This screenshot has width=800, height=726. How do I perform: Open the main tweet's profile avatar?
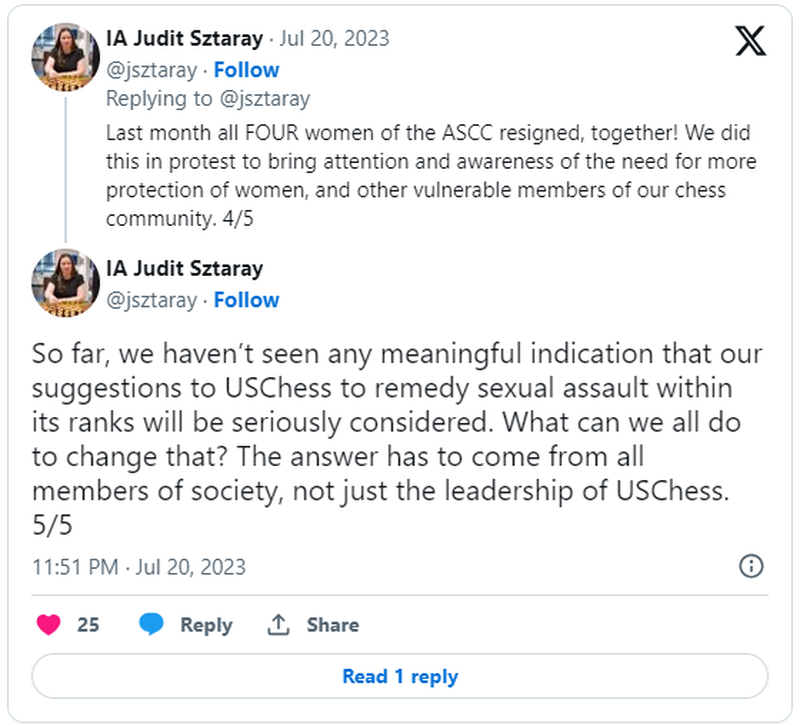click(66, 283)
